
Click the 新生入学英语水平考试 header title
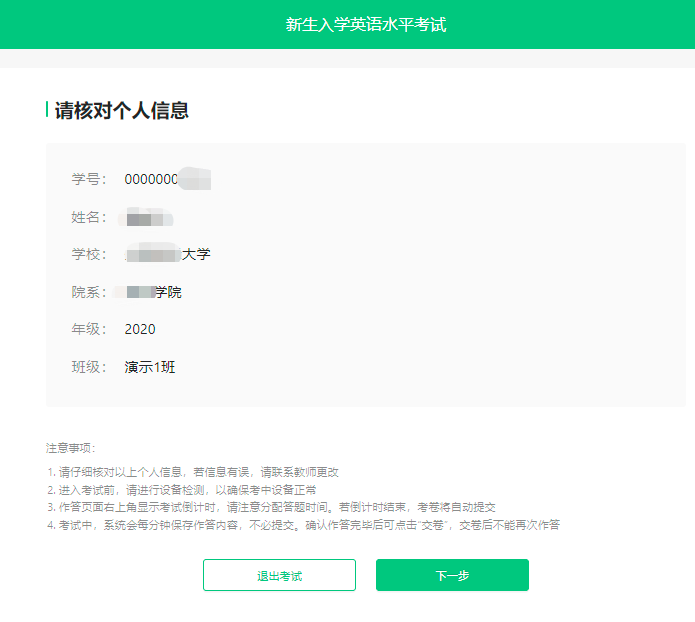coord(365,24)
